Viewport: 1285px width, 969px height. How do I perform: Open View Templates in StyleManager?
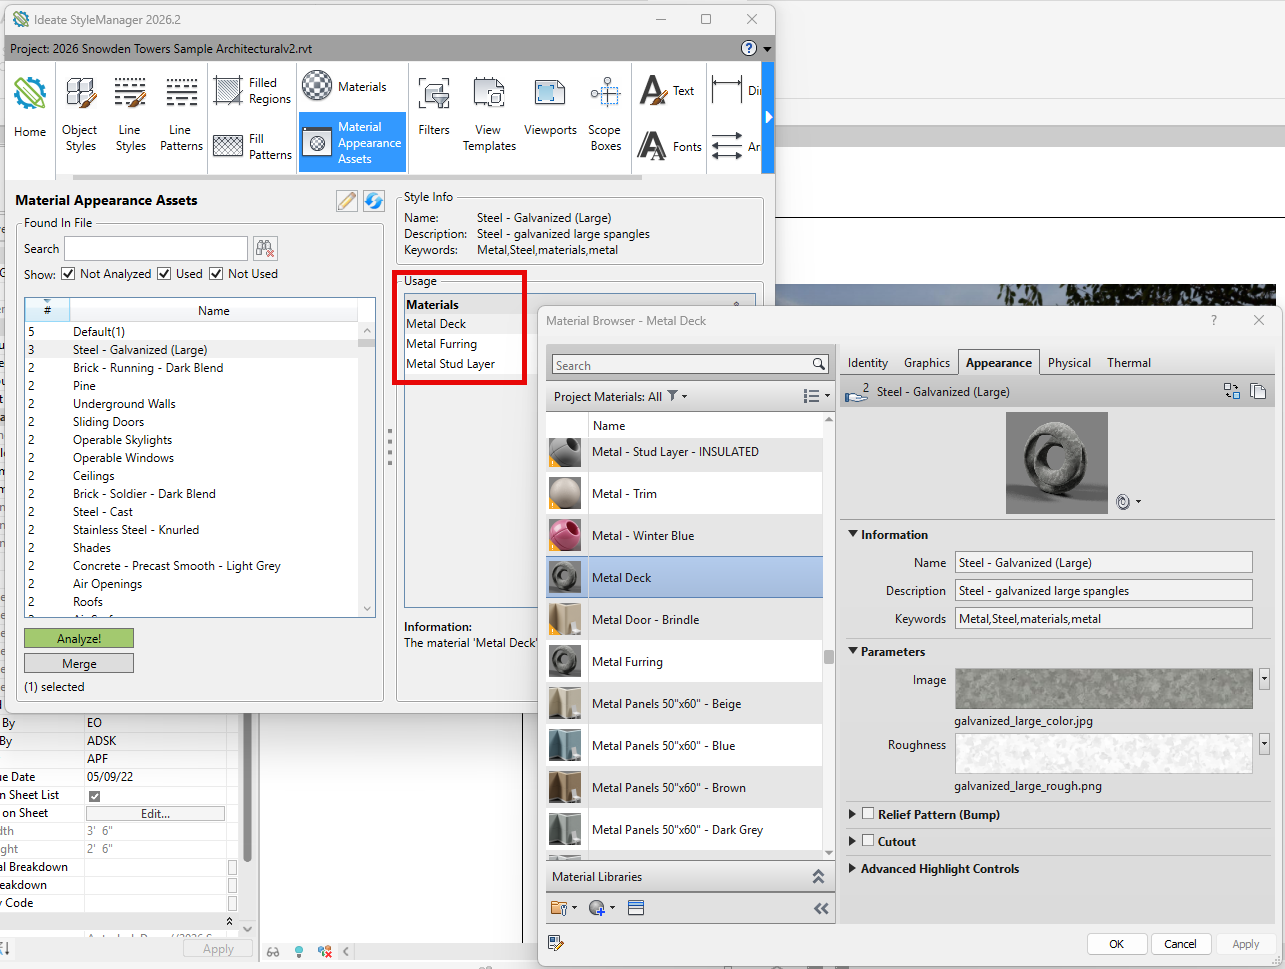pyautogui.click(x=489, y=114)
